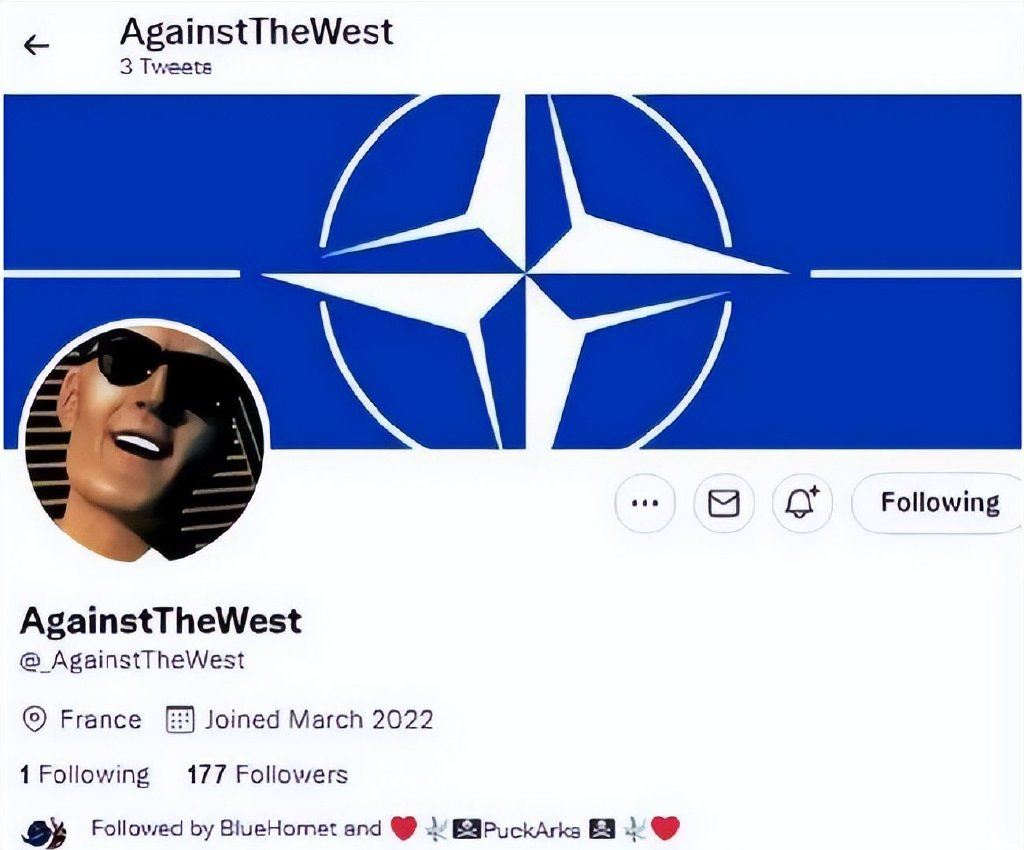Click the Joined March 2022 text
The width and height of the screenshot is (1024, 850).
(319, 719)
